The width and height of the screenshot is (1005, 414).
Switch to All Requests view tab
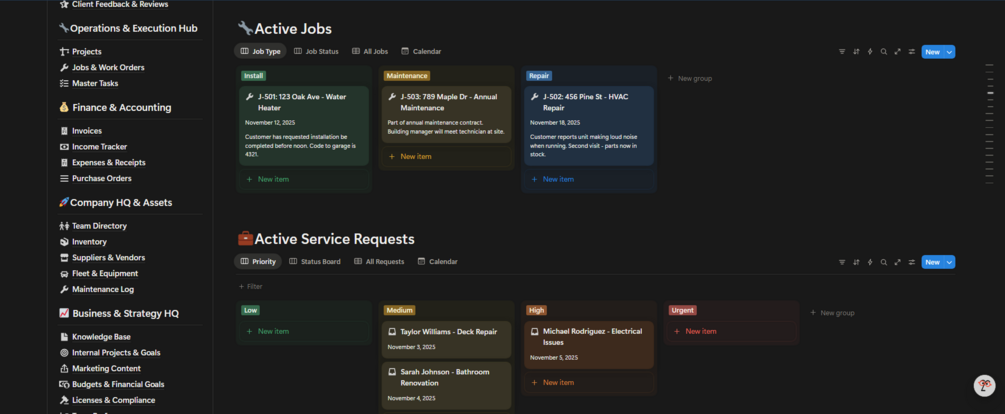click(379, 261)
